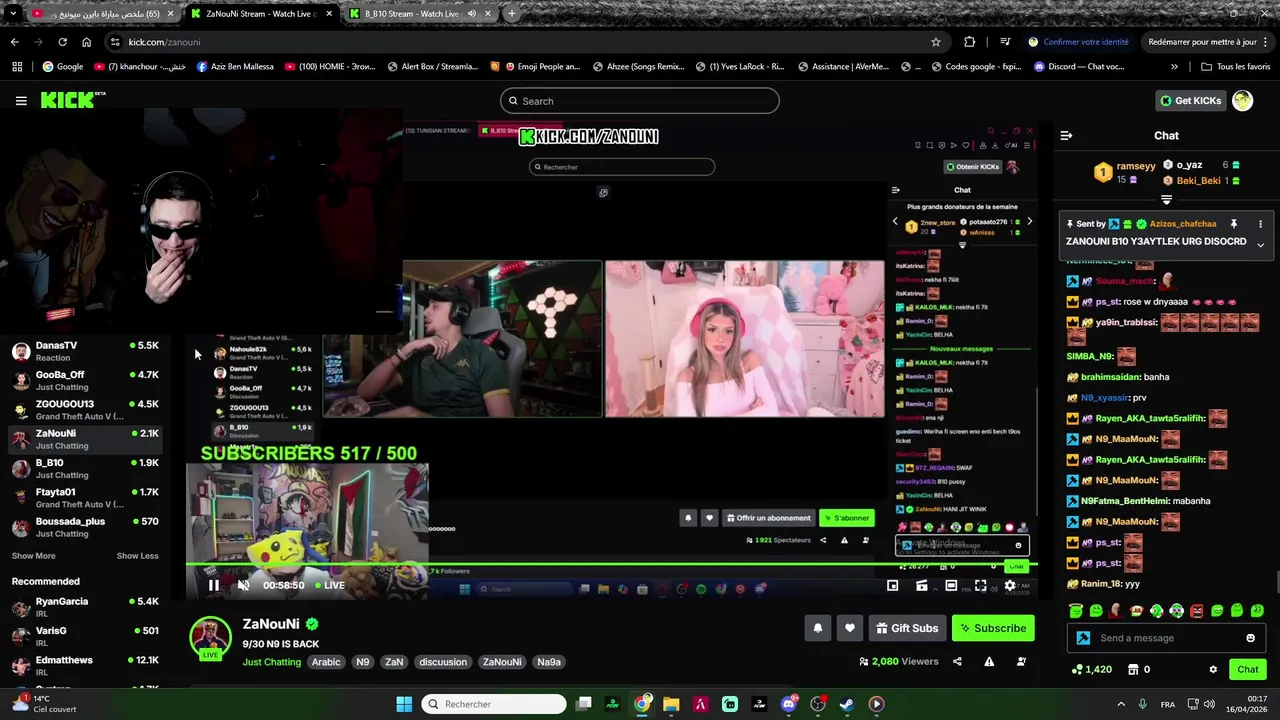Show More channels in the sidebar
Viewport: 1280px width, 720px height.
click(34, 556)
